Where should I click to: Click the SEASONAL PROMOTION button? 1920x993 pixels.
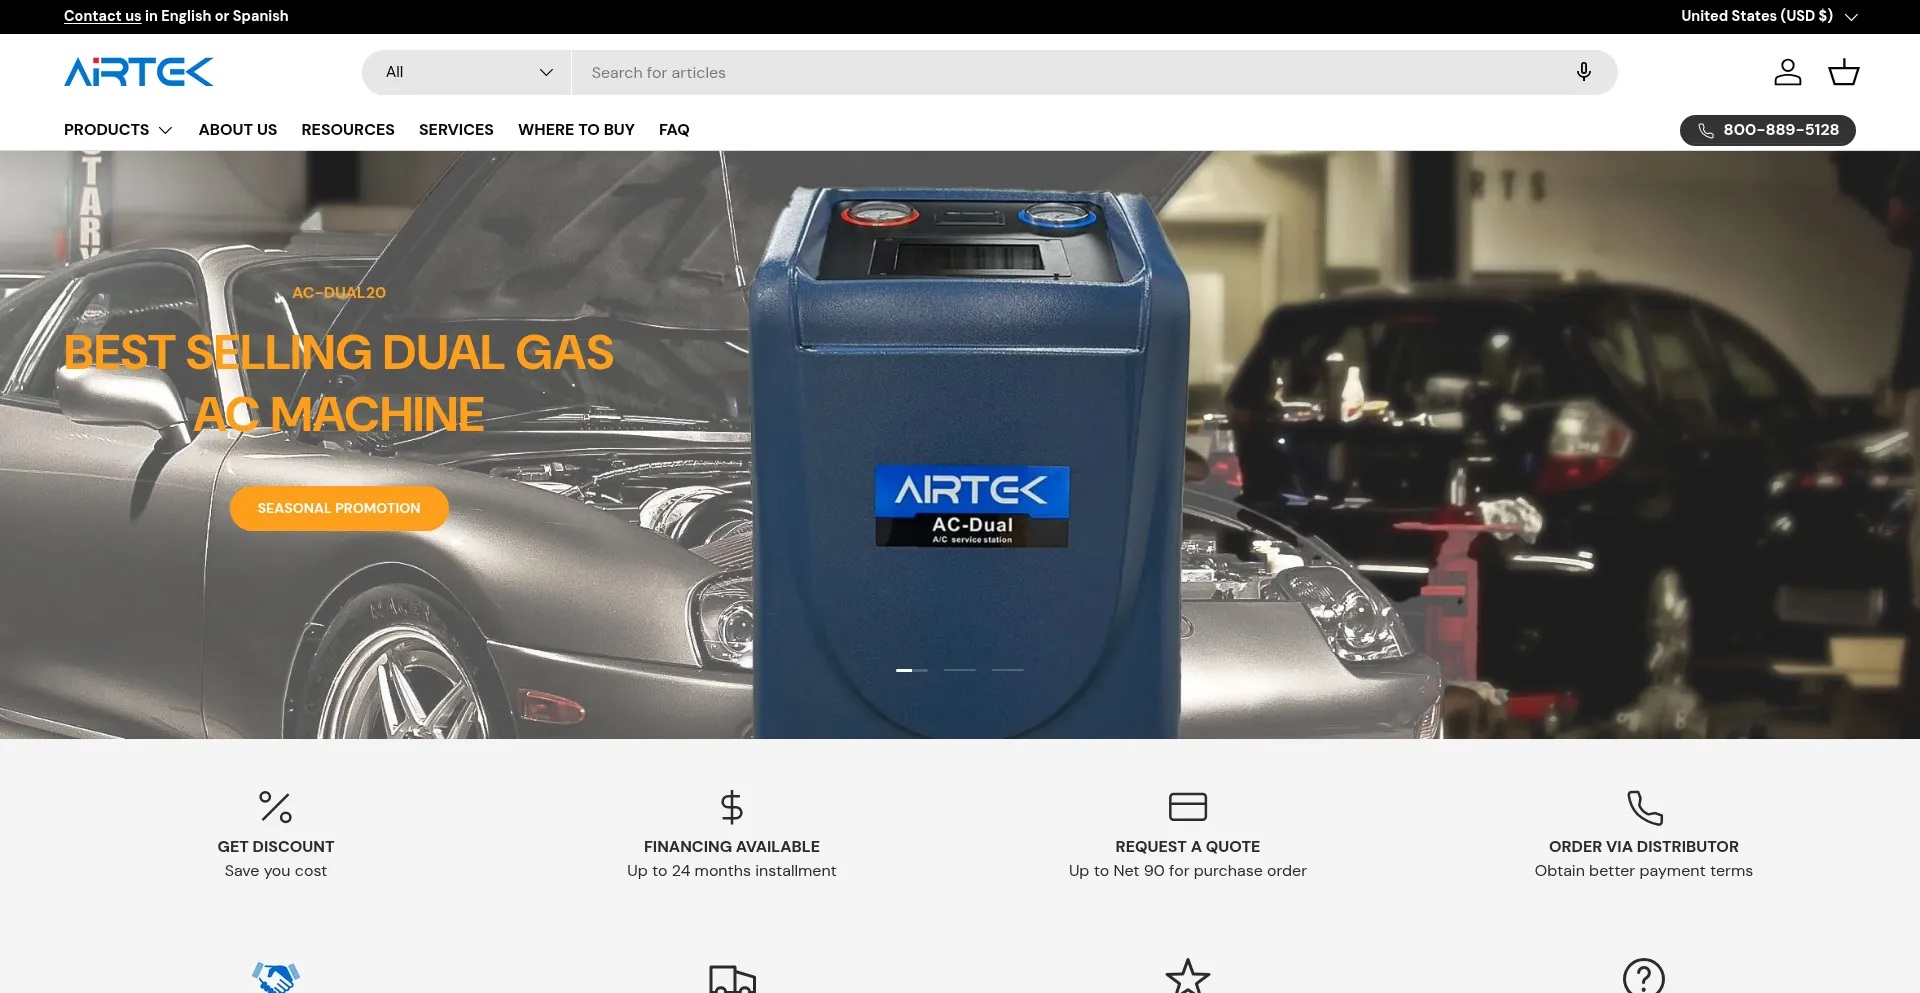coord(339,508)
